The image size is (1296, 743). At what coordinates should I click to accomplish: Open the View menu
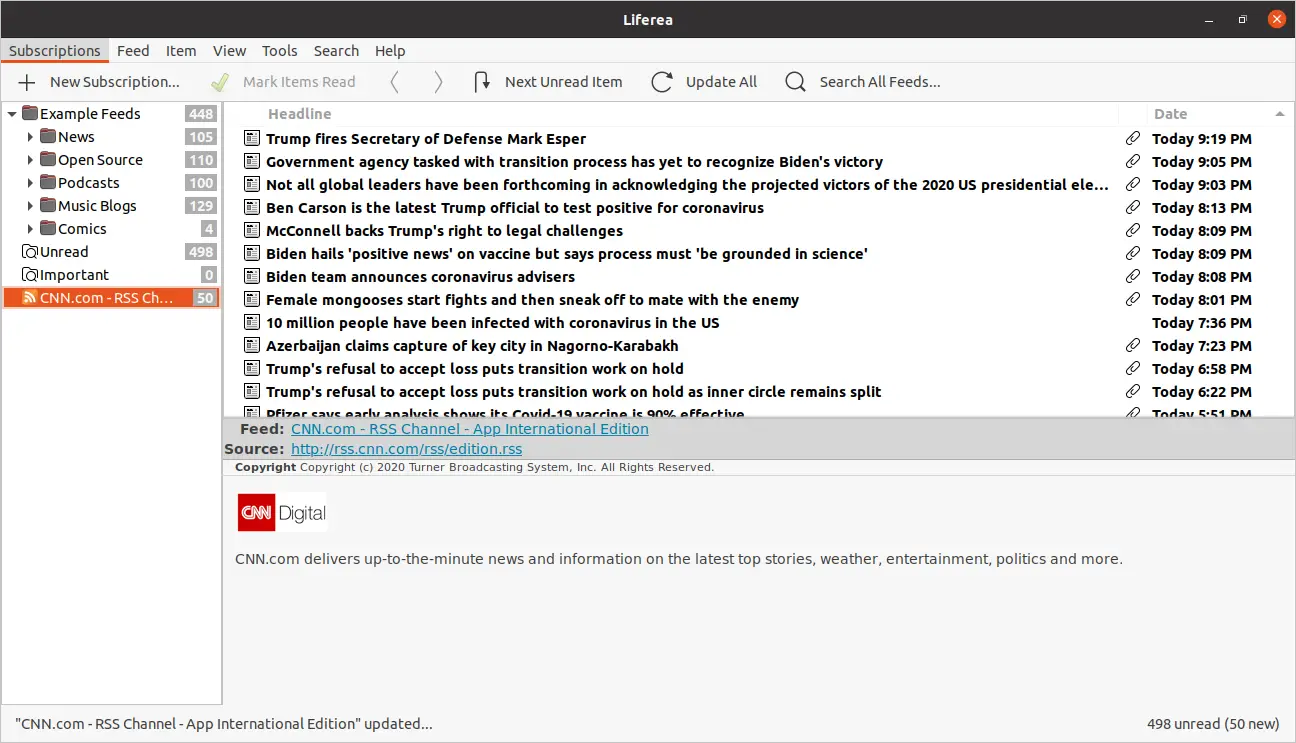pyautogui.click(x=229, y=51)
